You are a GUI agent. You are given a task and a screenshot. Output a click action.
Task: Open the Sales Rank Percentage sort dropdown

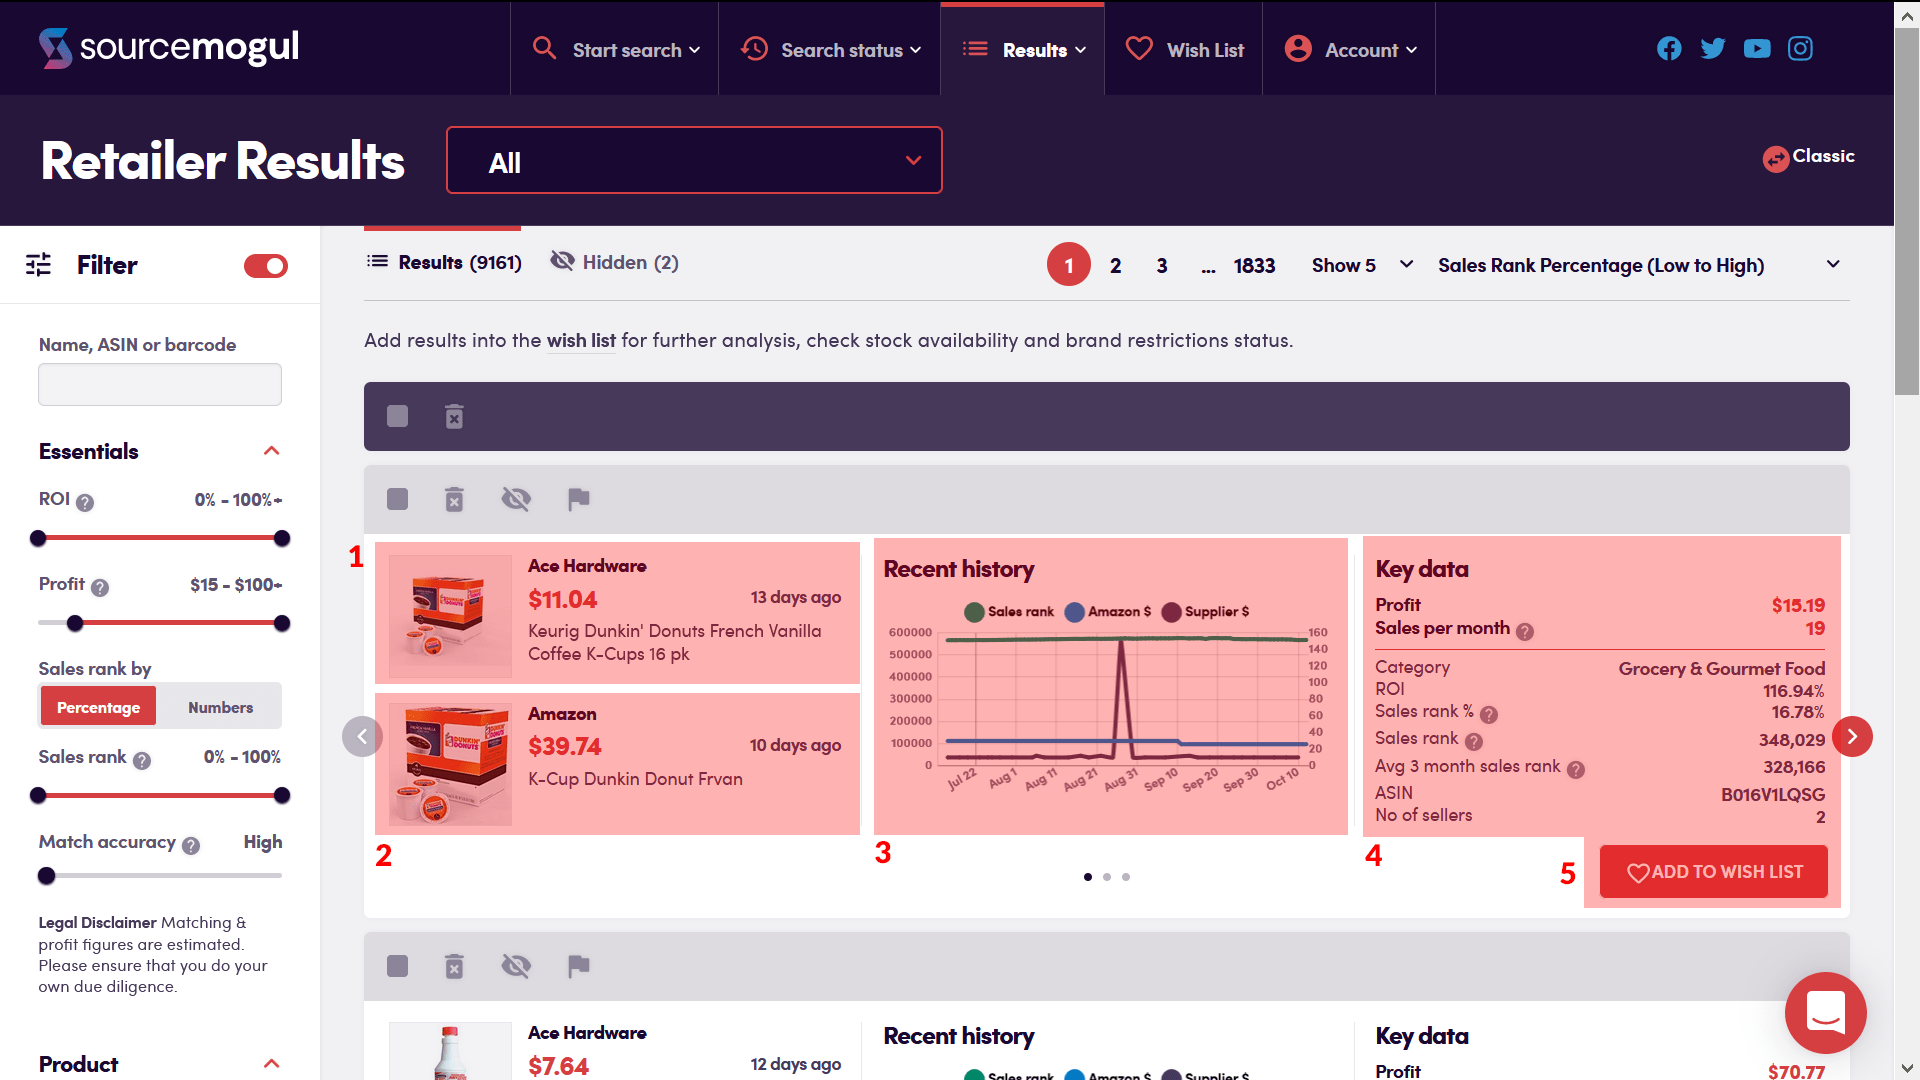1639,265
